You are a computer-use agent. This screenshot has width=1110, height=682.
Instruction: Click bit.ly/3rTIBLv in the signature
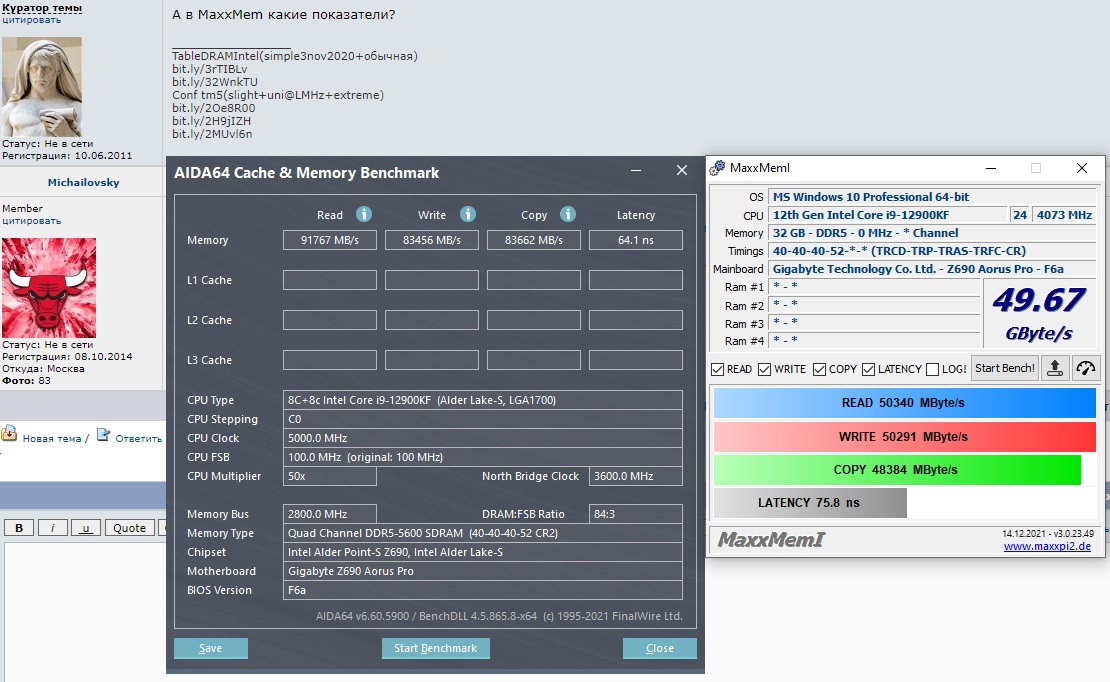pos(210,69)
